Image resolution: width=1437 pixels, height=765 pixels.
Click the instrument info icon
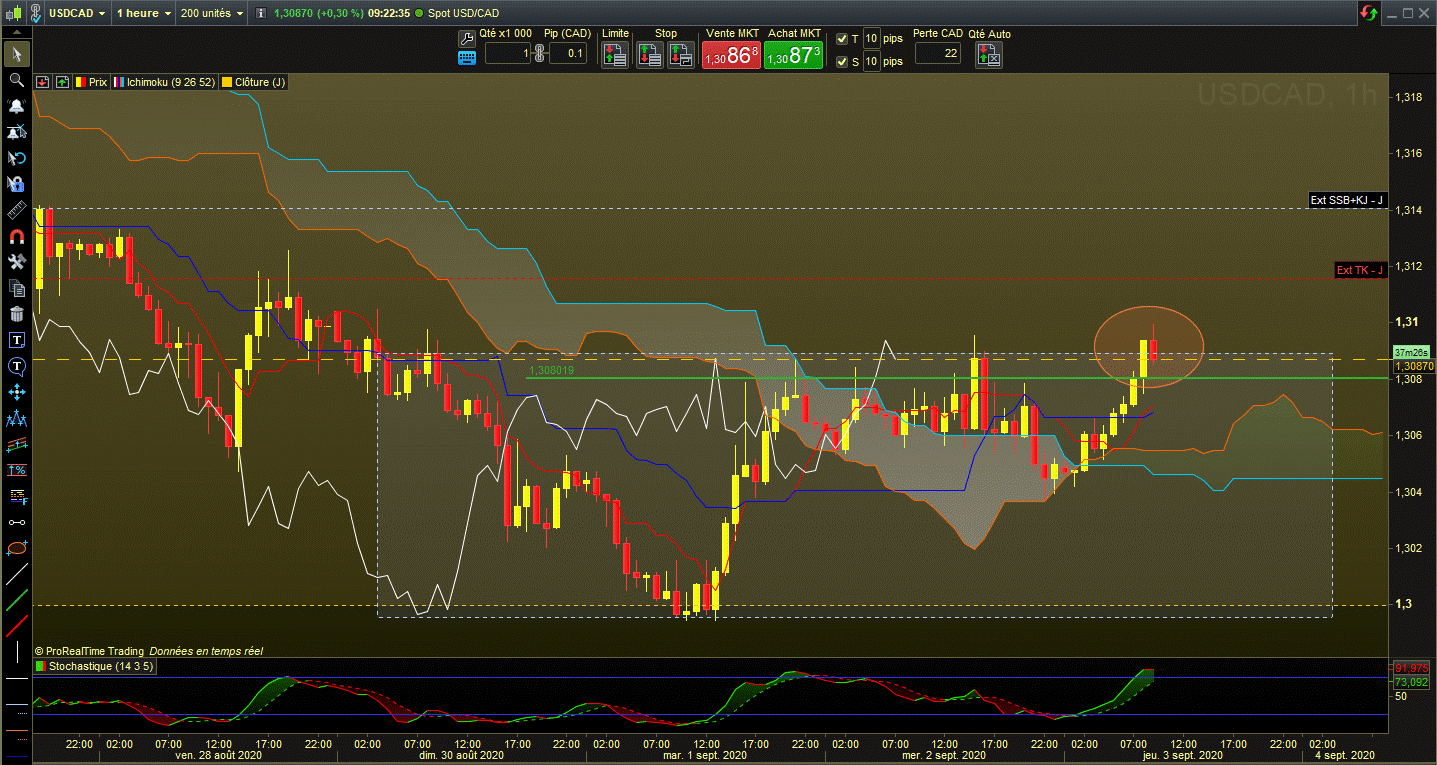tap(261, 14)
